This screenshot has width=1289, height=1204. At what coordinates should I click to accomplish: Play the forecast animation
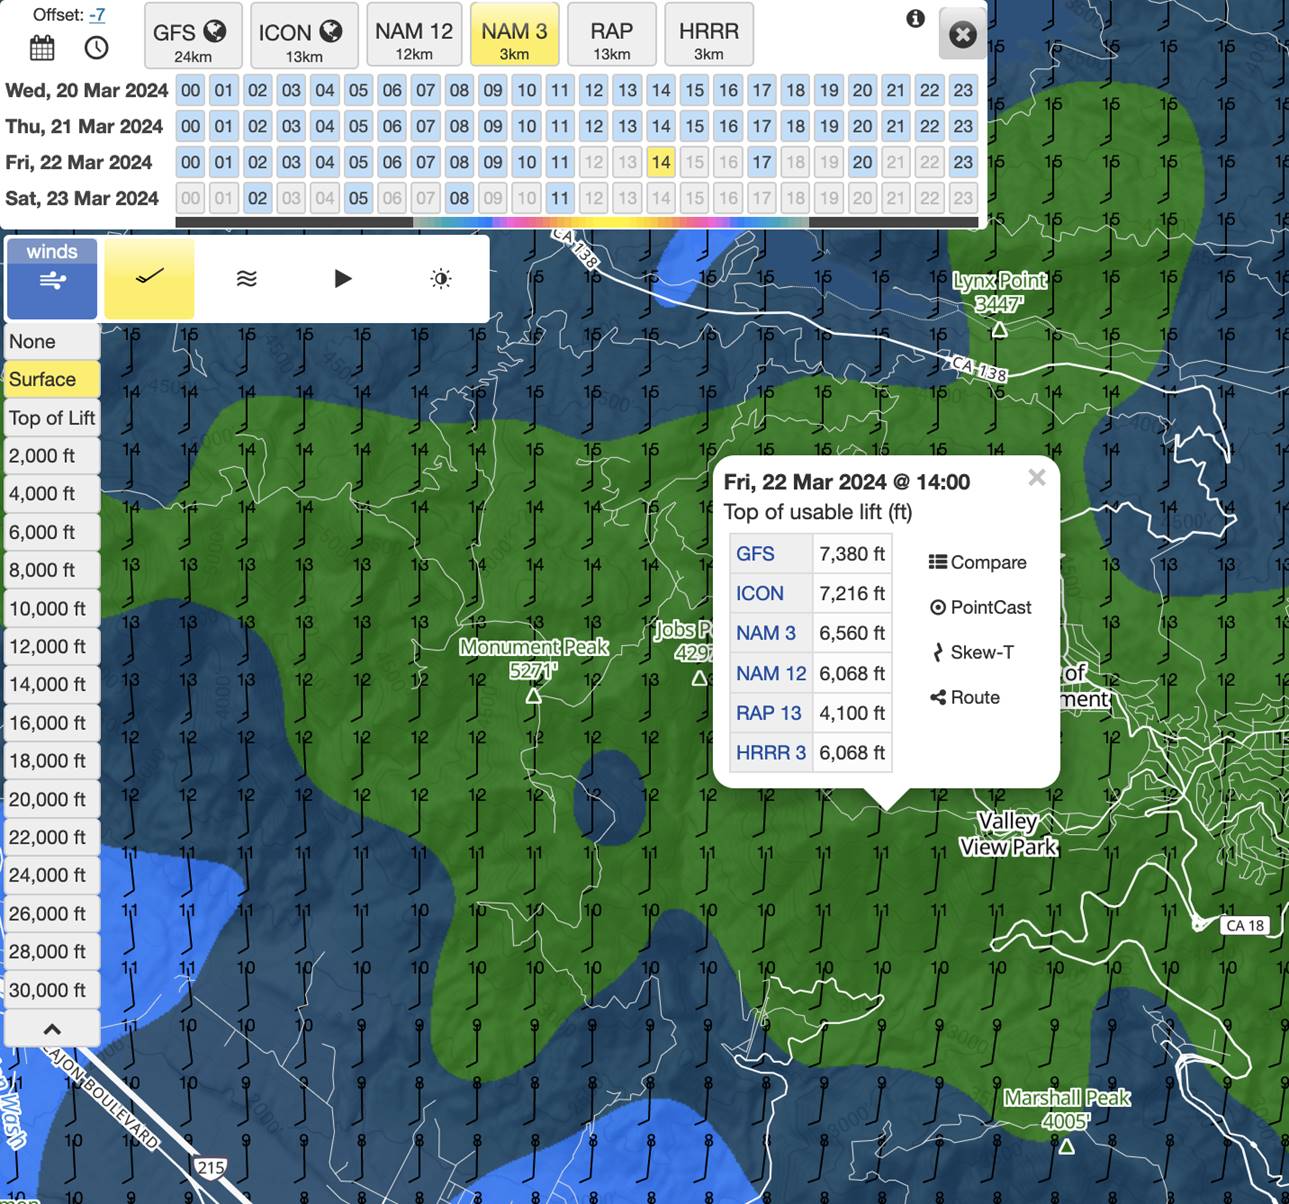343,278
